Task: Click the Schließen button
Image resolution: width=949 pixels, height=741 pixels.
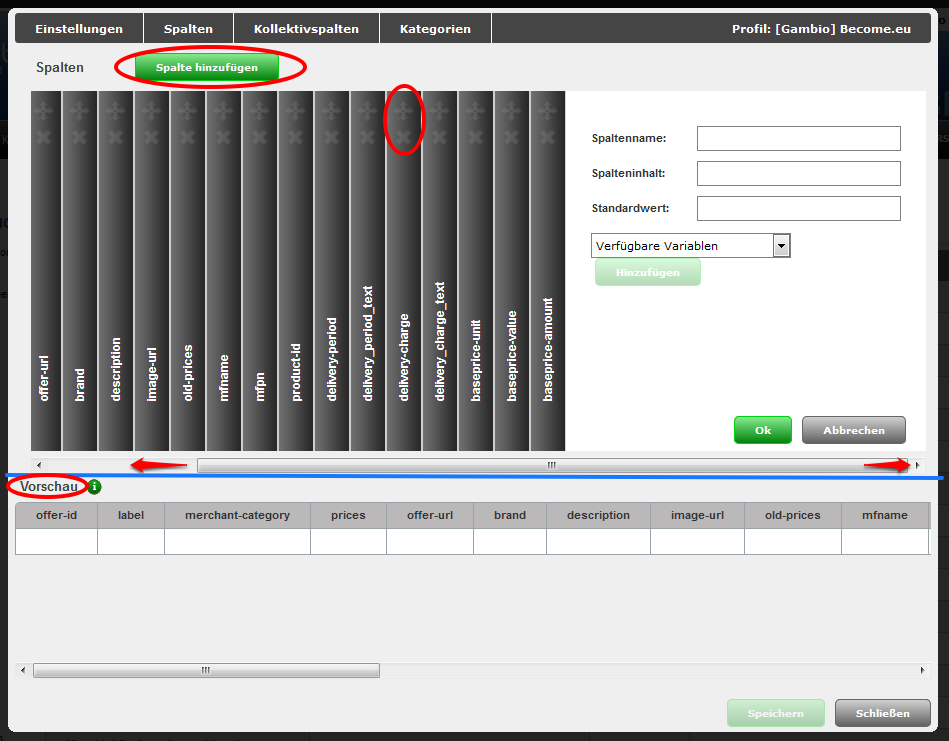Action: pos(882,713)
